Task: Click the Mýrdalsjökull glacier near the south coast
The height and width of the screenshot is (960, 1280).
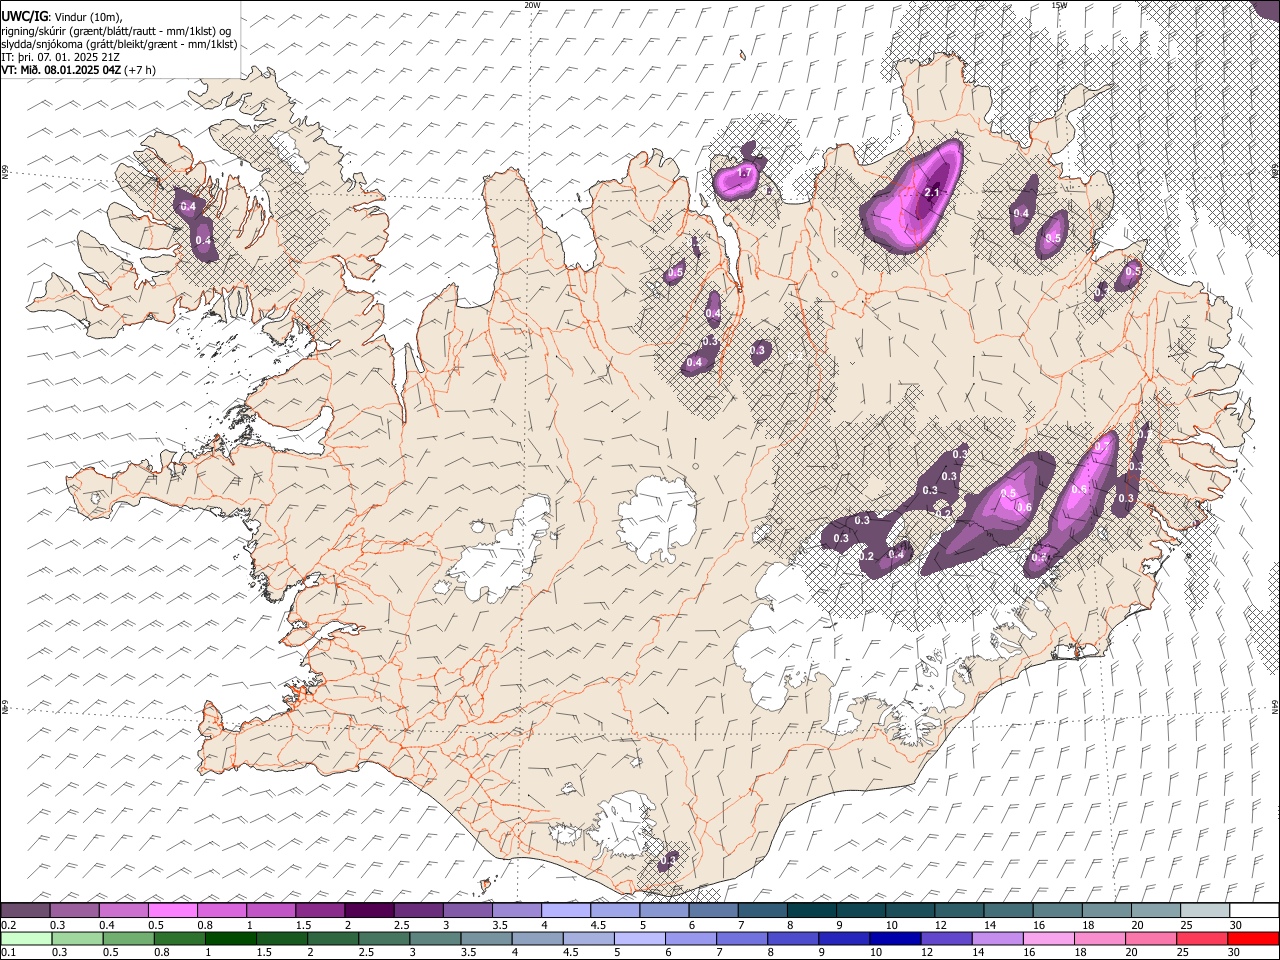Action: tap(625, 825)
